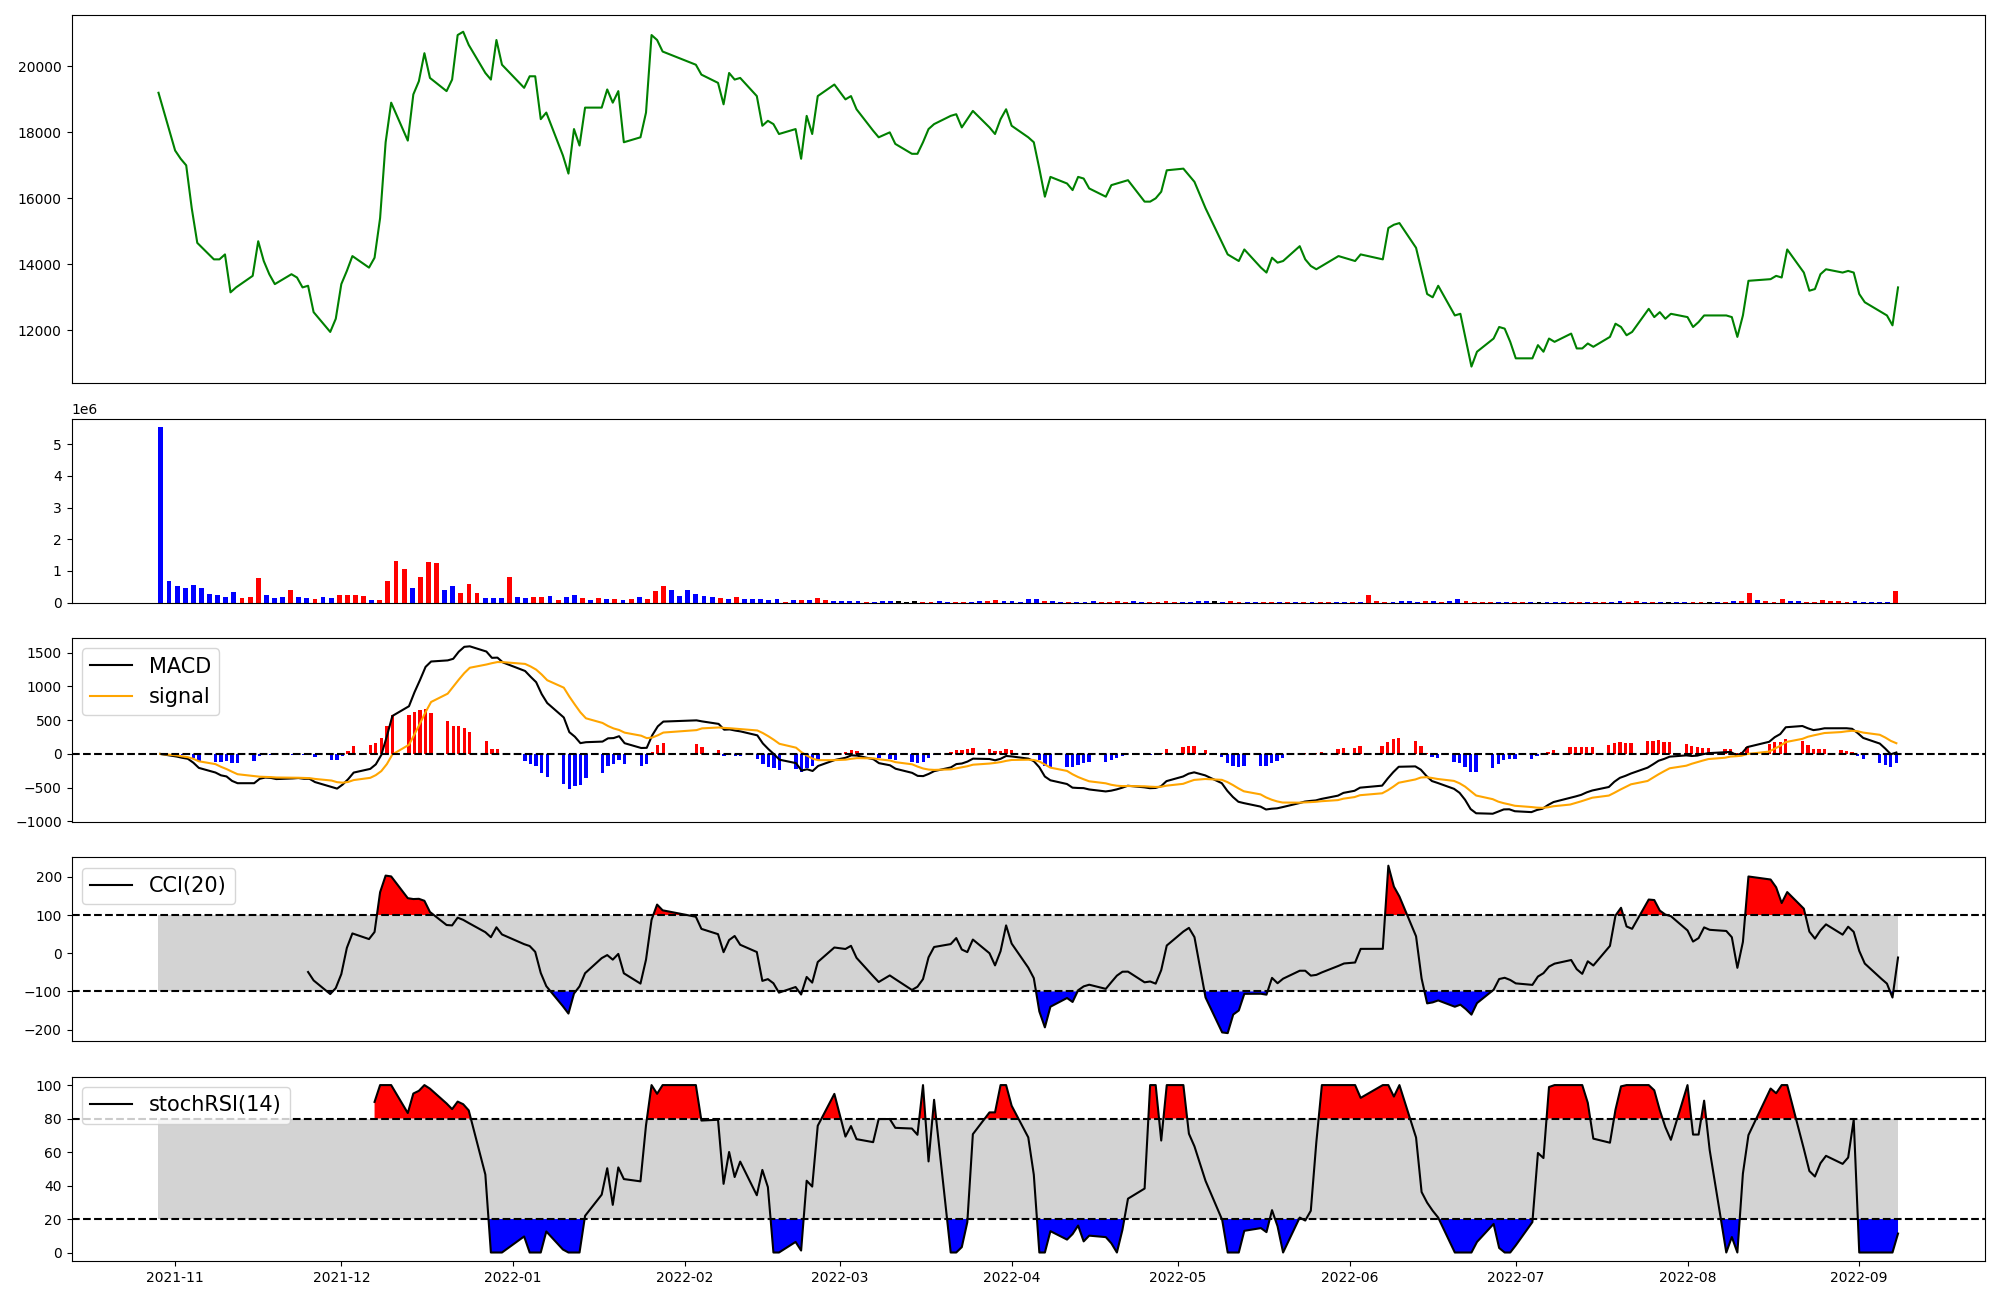Click the stochRSI(14) legend label
The image size is (2000, 1300).
coord(214,1104)
